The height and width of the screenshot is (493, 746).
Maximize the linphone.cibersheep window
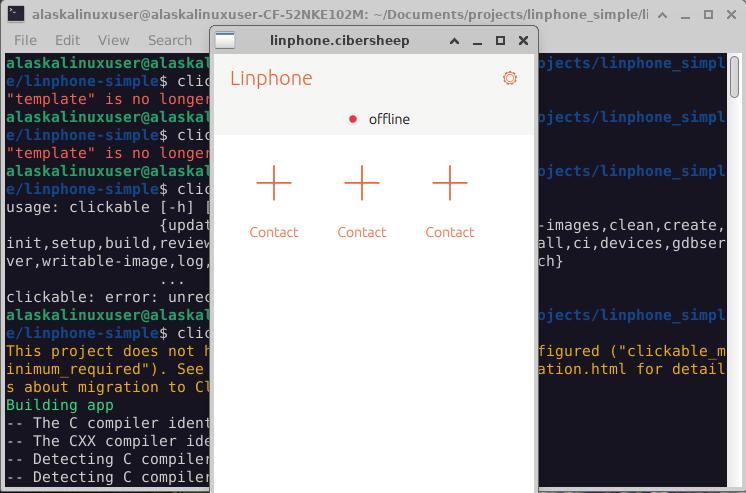(500, 41)
